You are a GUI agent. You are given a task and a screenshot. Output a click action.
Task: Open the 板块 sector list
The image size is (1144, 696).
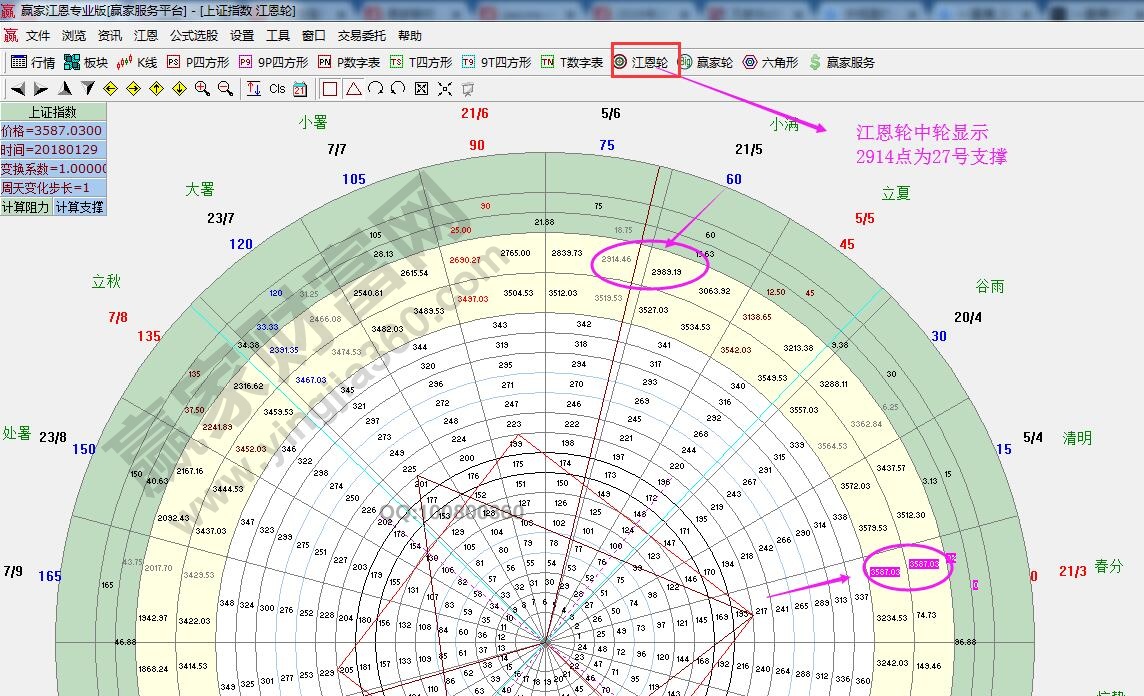pos(95,62)
